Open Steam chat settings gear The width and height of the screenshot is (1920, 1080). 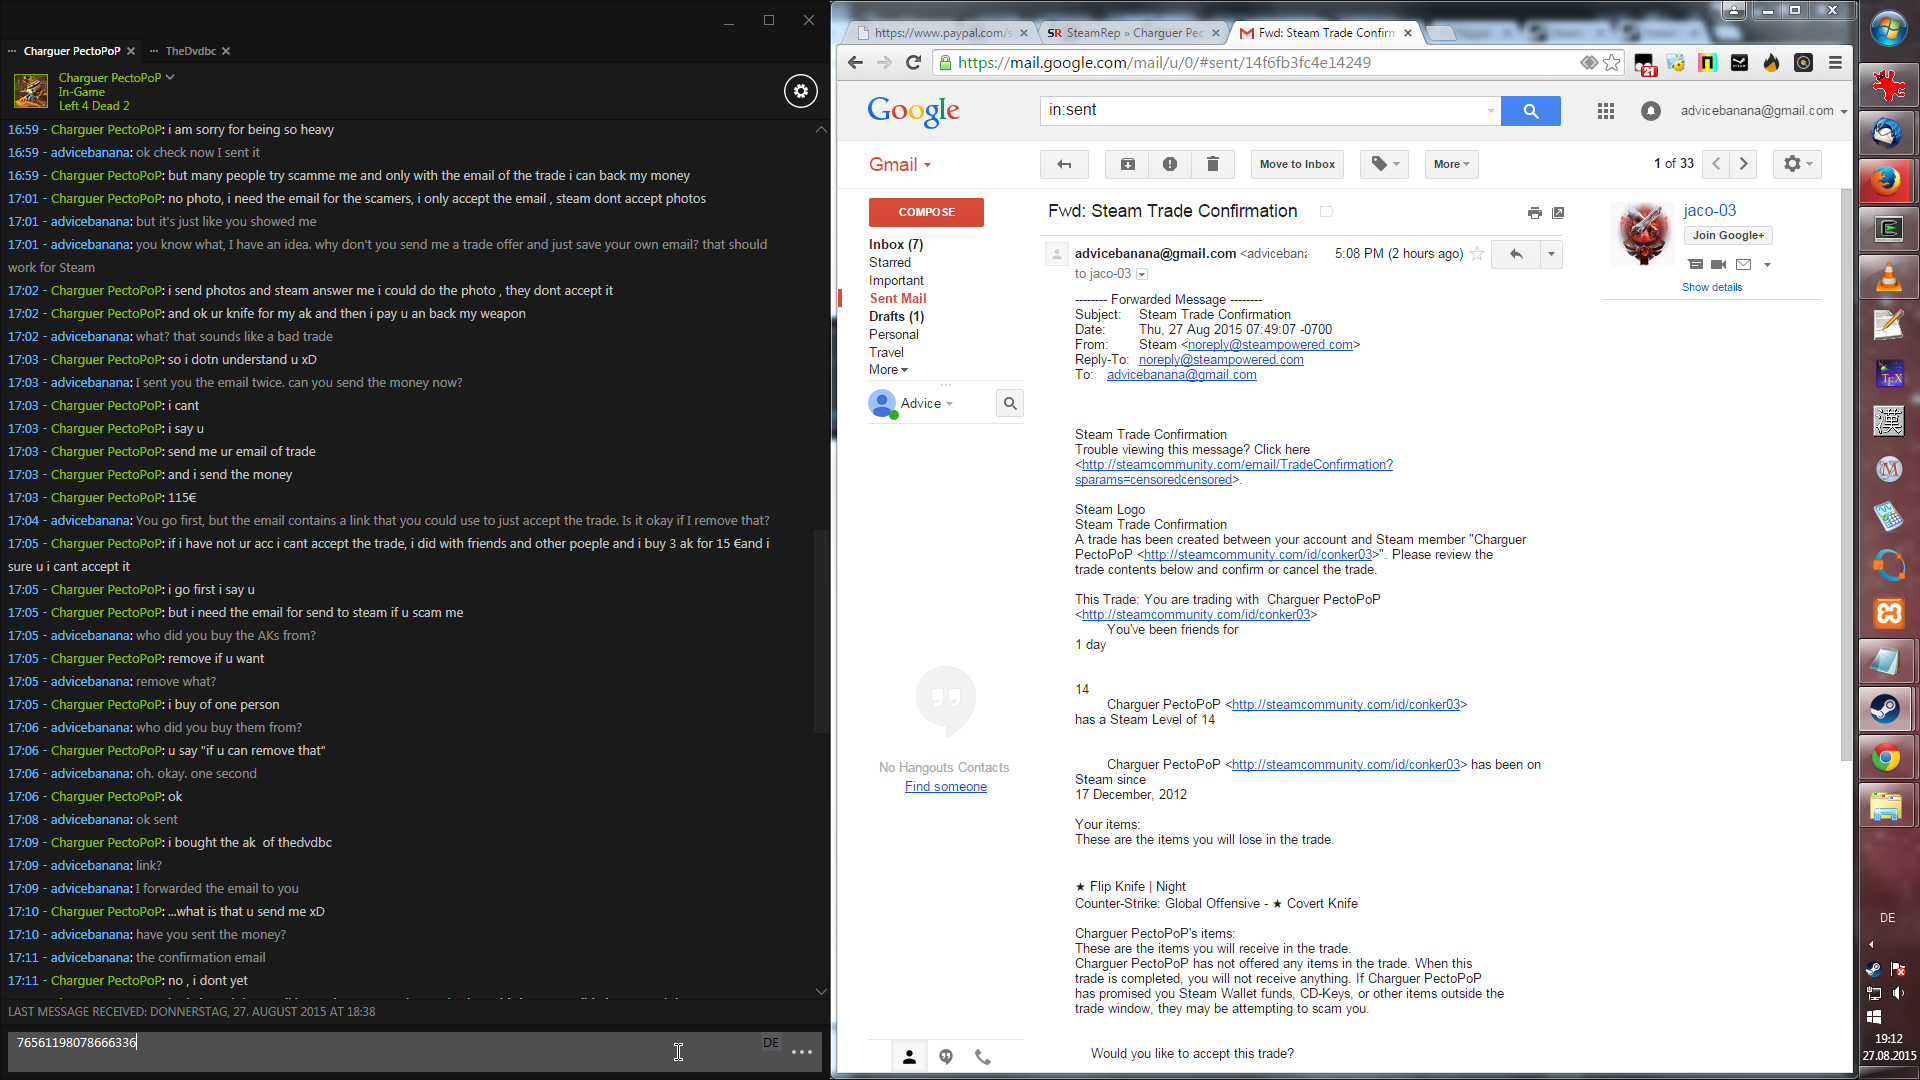[800, 91]
